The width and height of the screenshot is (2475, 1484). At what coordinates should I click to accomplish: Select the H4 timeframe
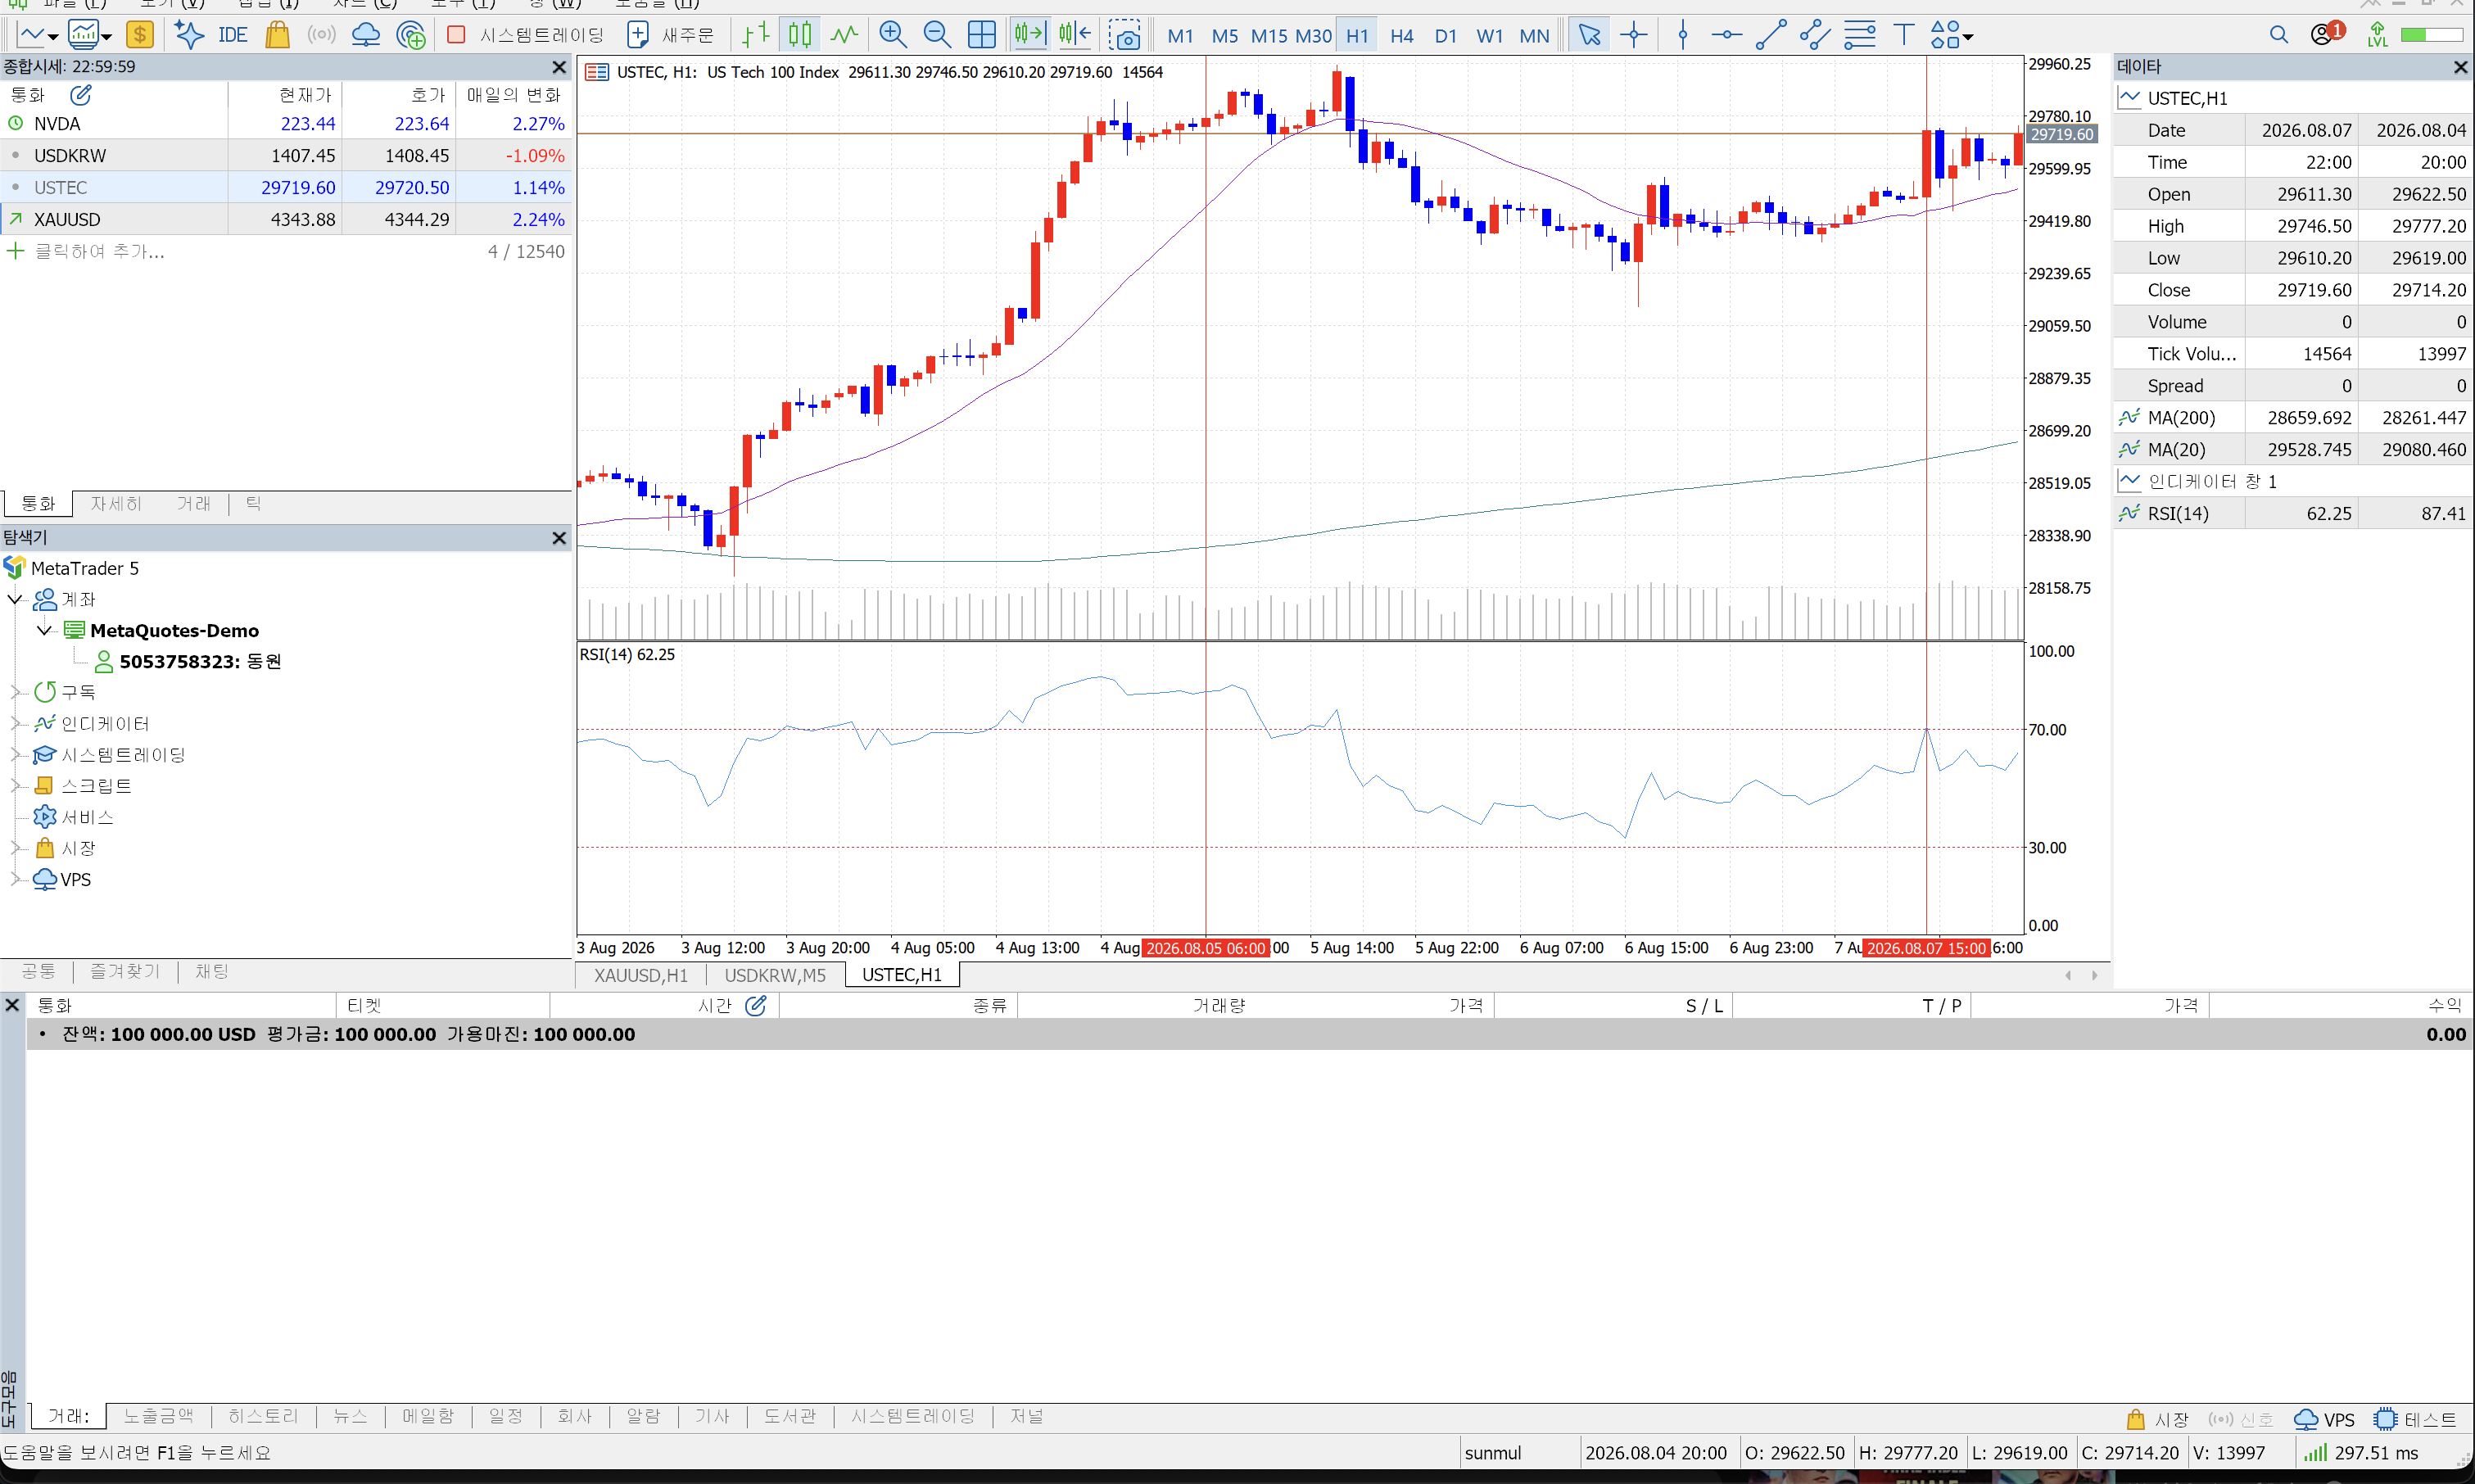(1401, 36)
